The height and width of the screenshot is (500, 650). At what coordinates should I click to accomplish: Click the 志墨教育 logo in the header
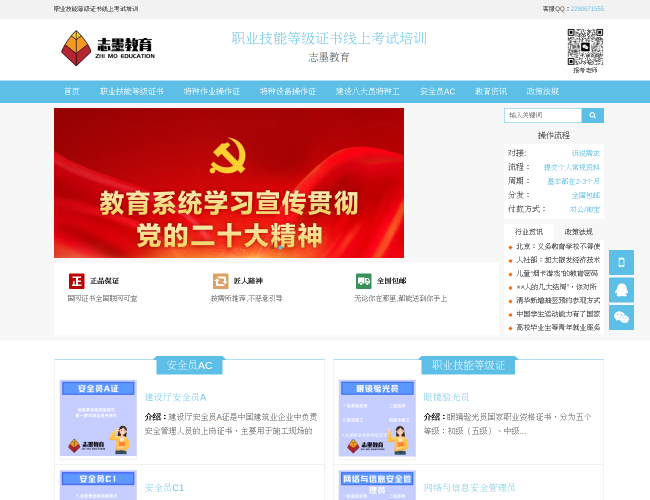tap(108, 48)
